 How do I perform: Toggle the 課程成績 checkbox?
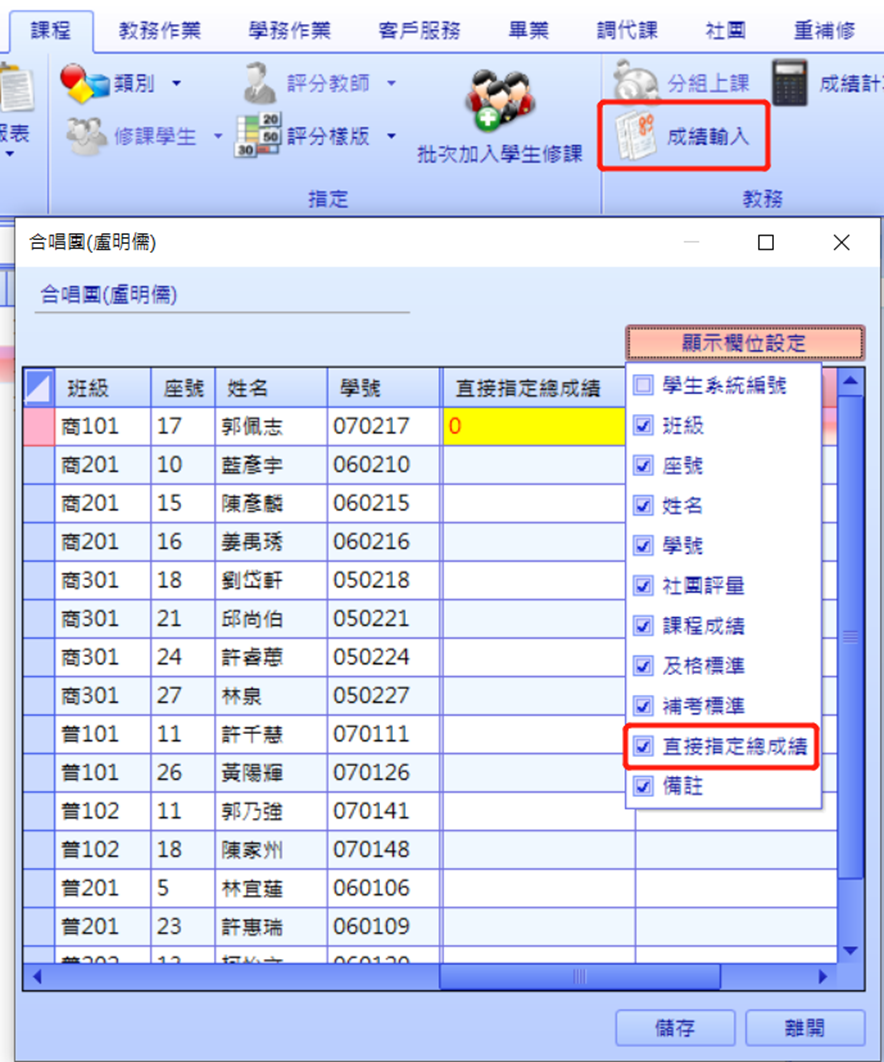click(x=643, y=625)
